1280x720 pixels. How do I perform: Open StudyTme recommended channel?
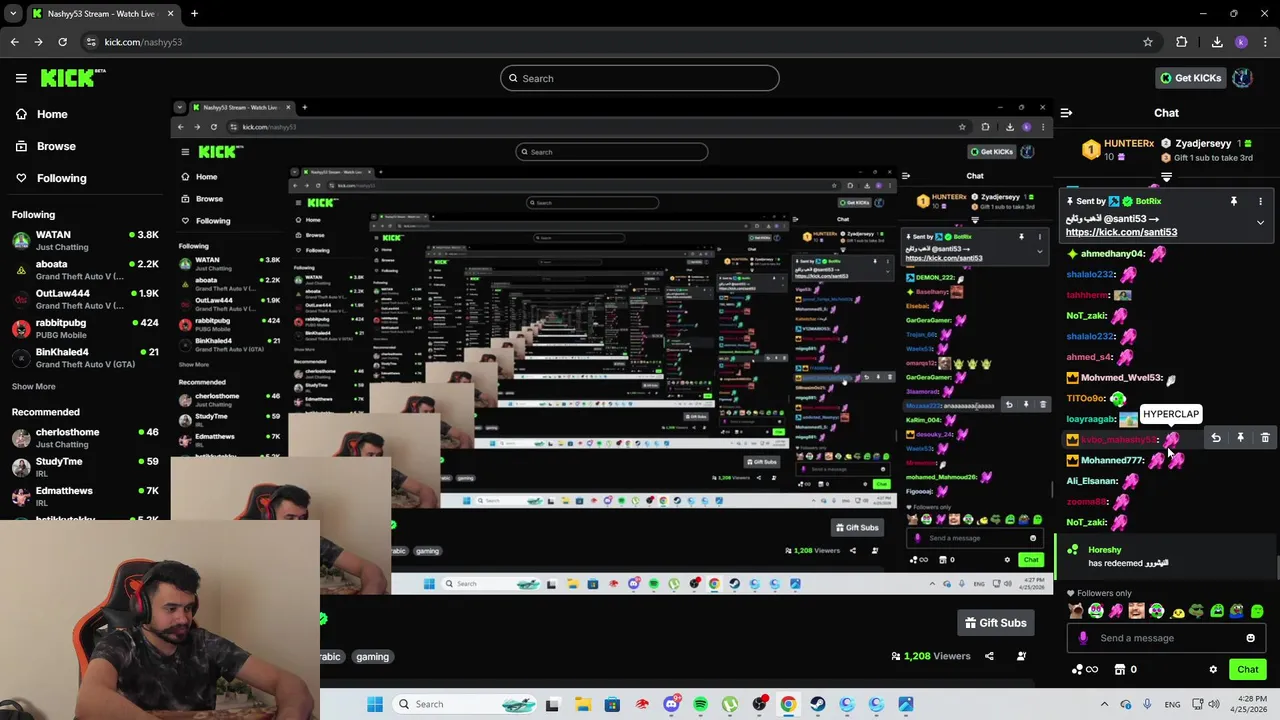(x=85, y=467)
